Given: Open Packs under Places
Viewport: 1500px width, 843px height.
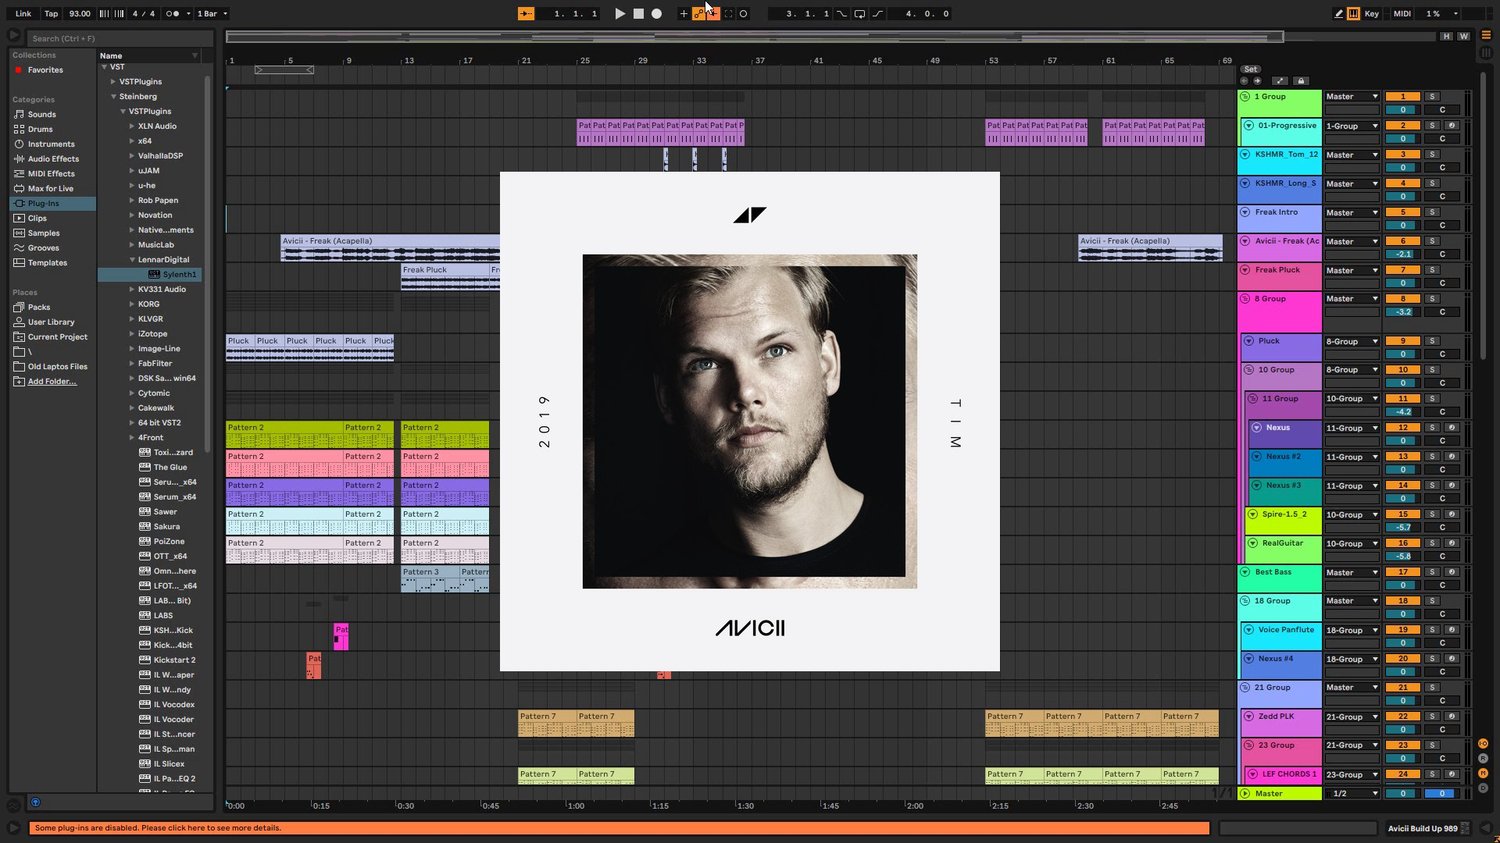Looking at the screenshot, I should pos(39,307).
